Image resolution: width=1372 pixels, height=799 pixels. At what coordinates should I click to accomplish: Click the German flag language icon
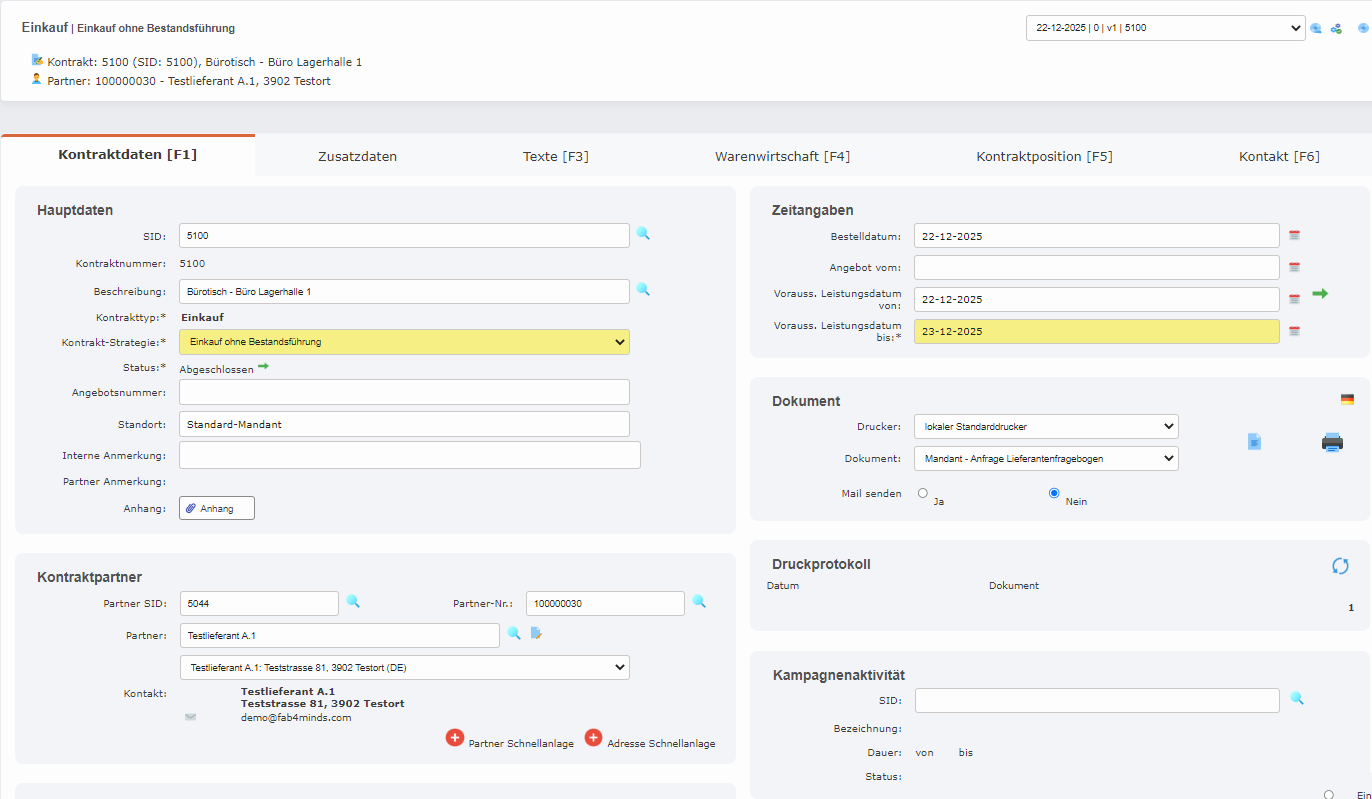point(1347,400)
